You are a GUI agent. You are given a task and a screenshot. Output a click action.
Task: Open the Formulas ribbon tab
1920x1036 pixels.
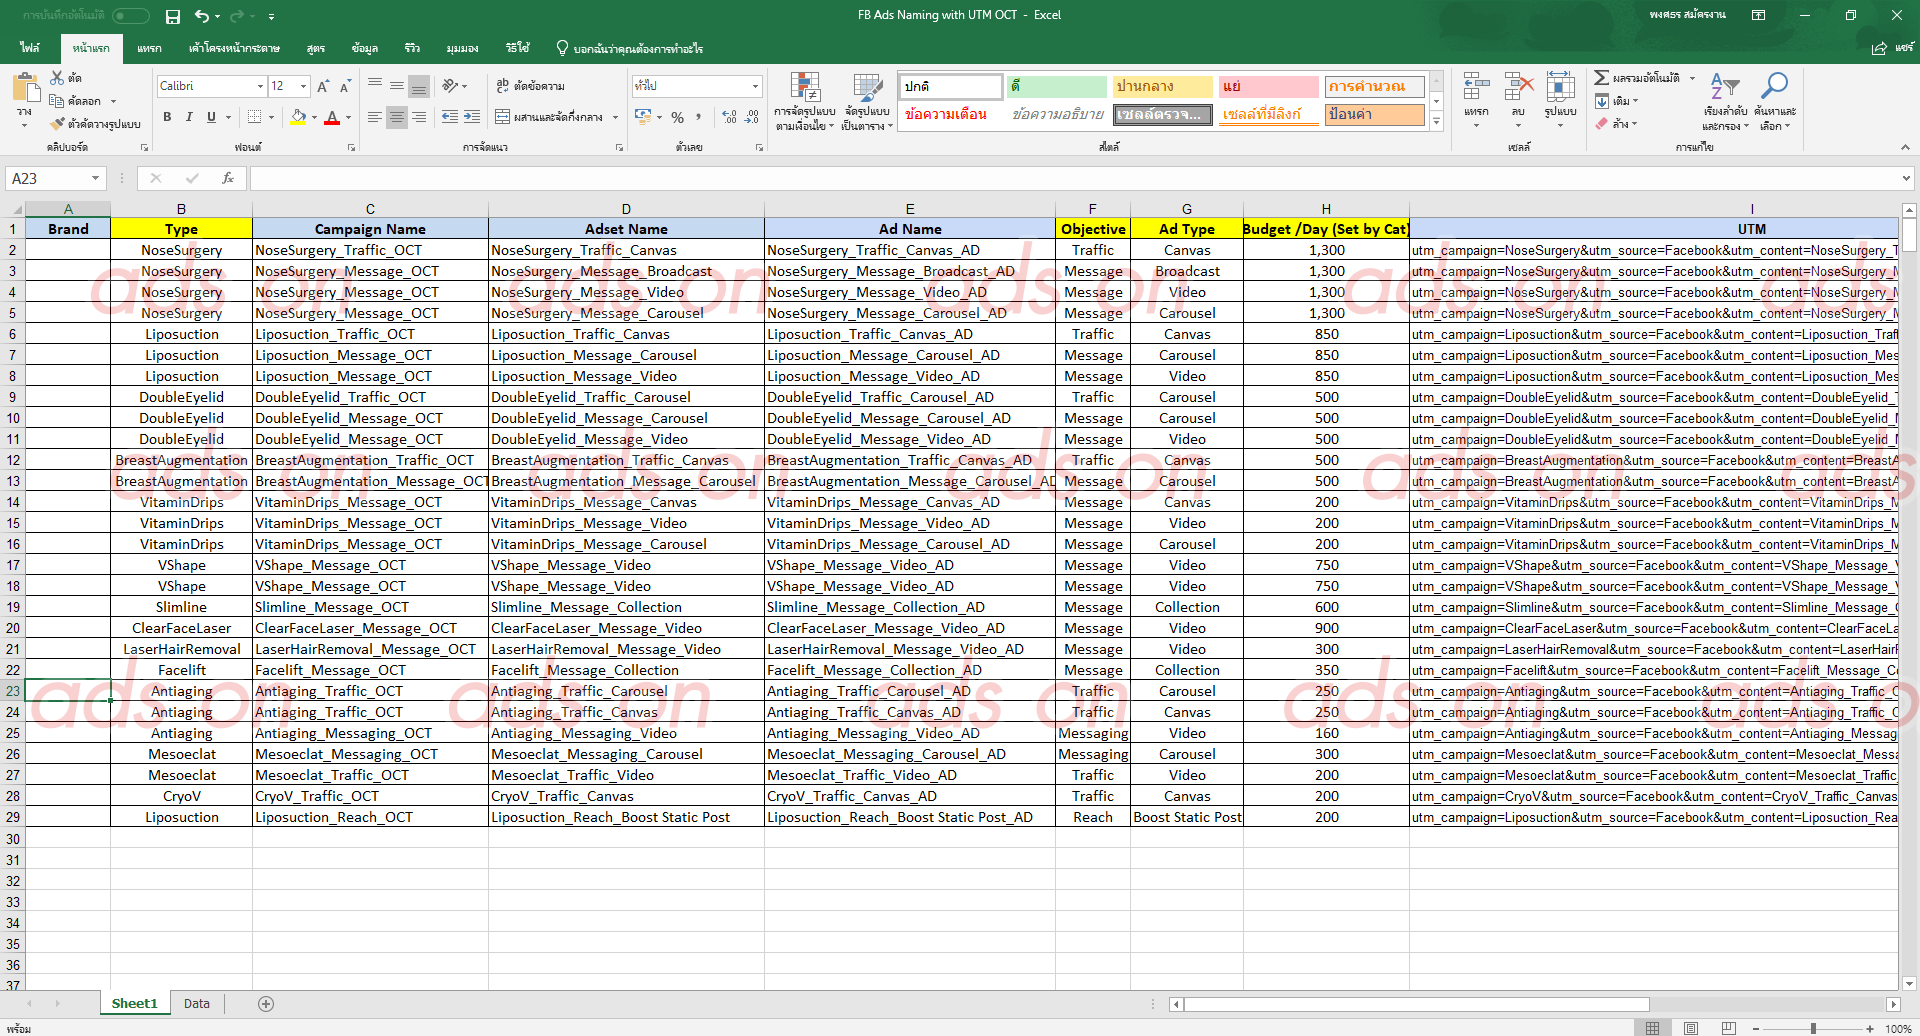pyautogui.click(x=316, y=48)
